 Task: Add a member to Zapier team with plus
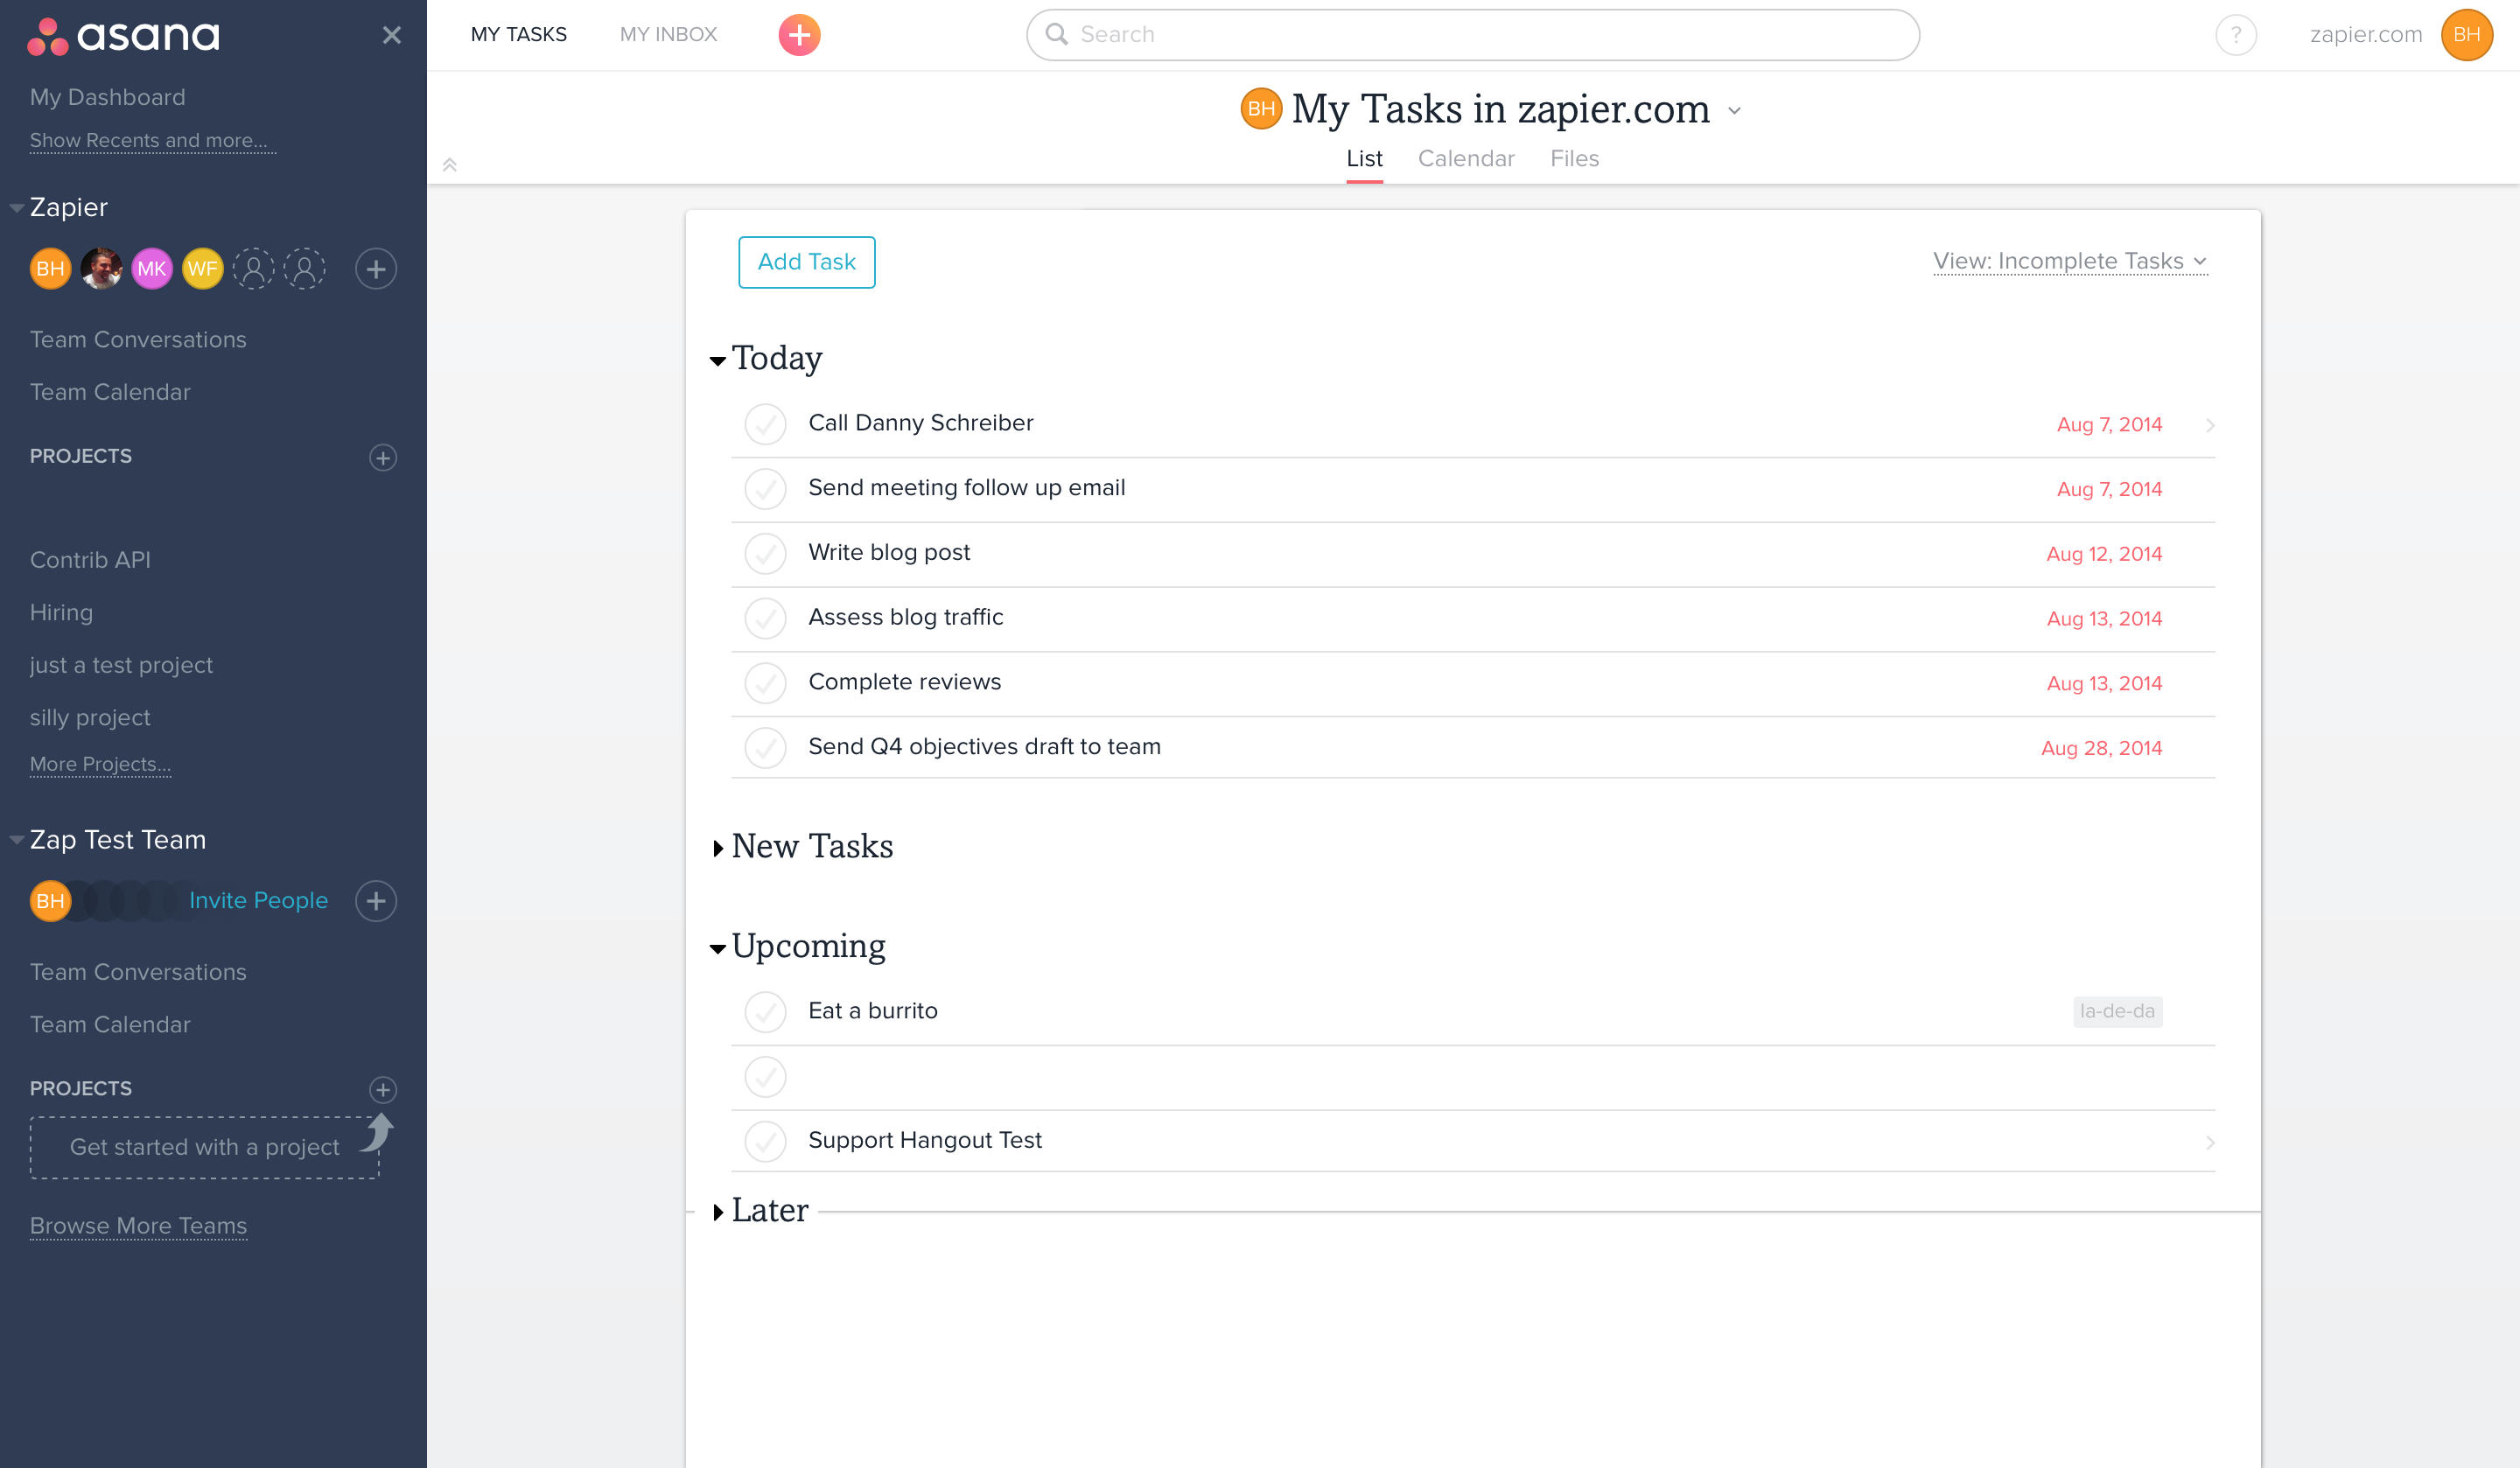pos(376,268)
